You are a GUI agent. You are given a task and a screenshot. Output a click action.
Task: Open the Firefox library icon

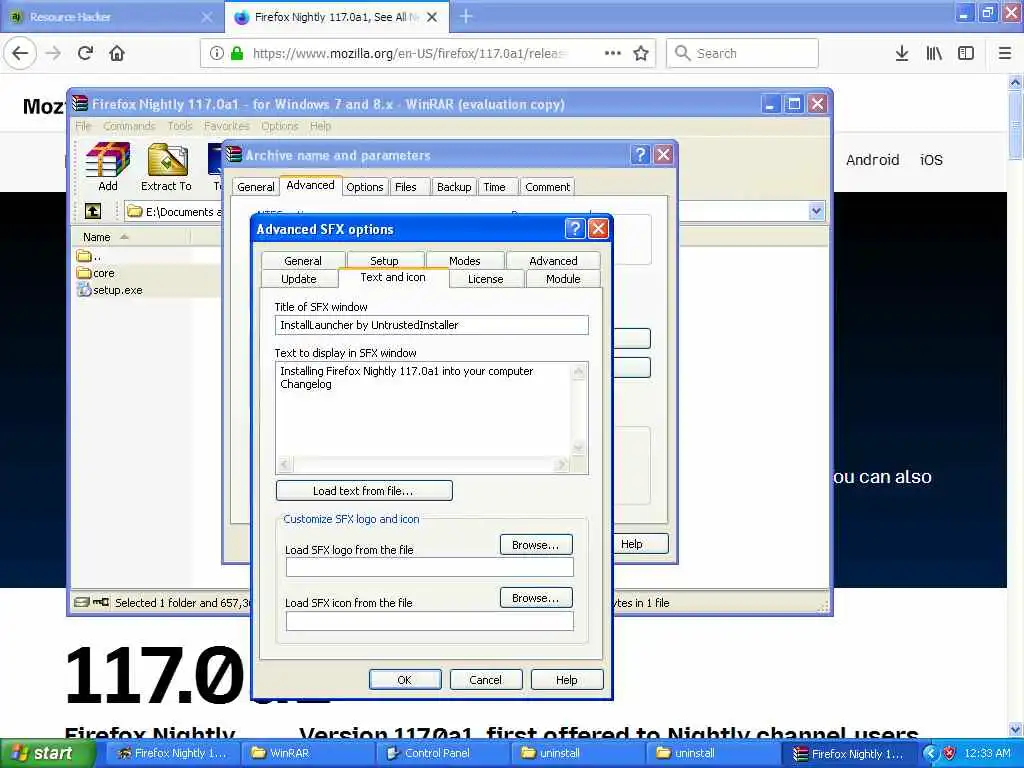tap(934, 53)
